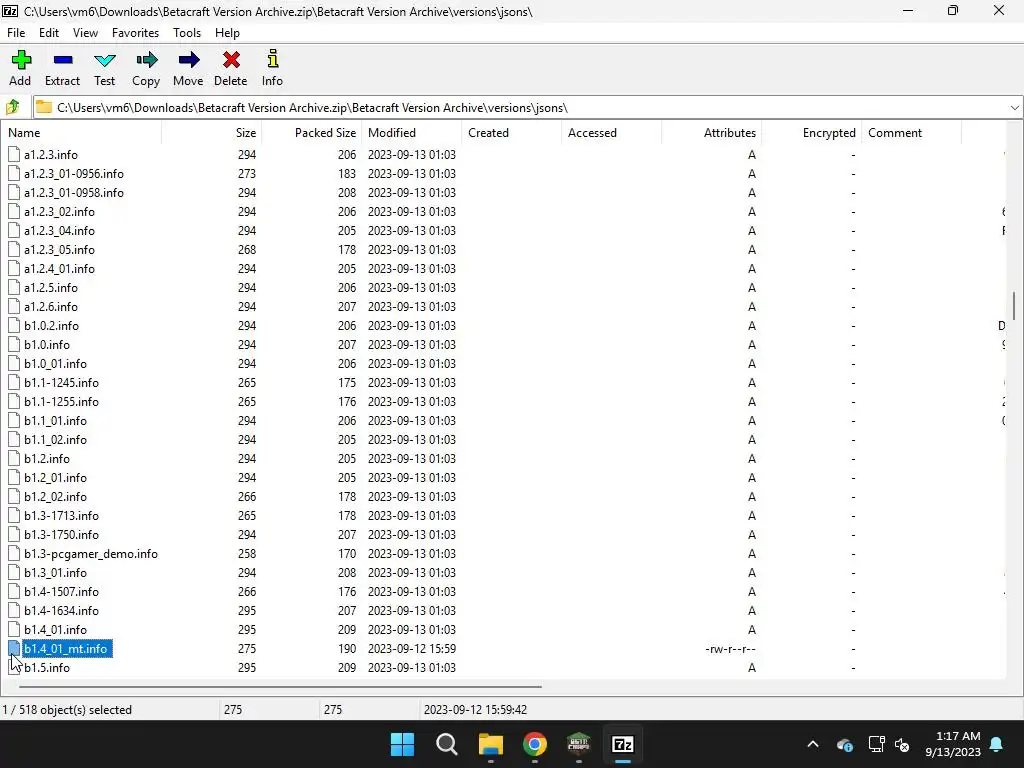1024x768 pixels.
Task: Sort by Encrypted column header
Action: point(811,133)
